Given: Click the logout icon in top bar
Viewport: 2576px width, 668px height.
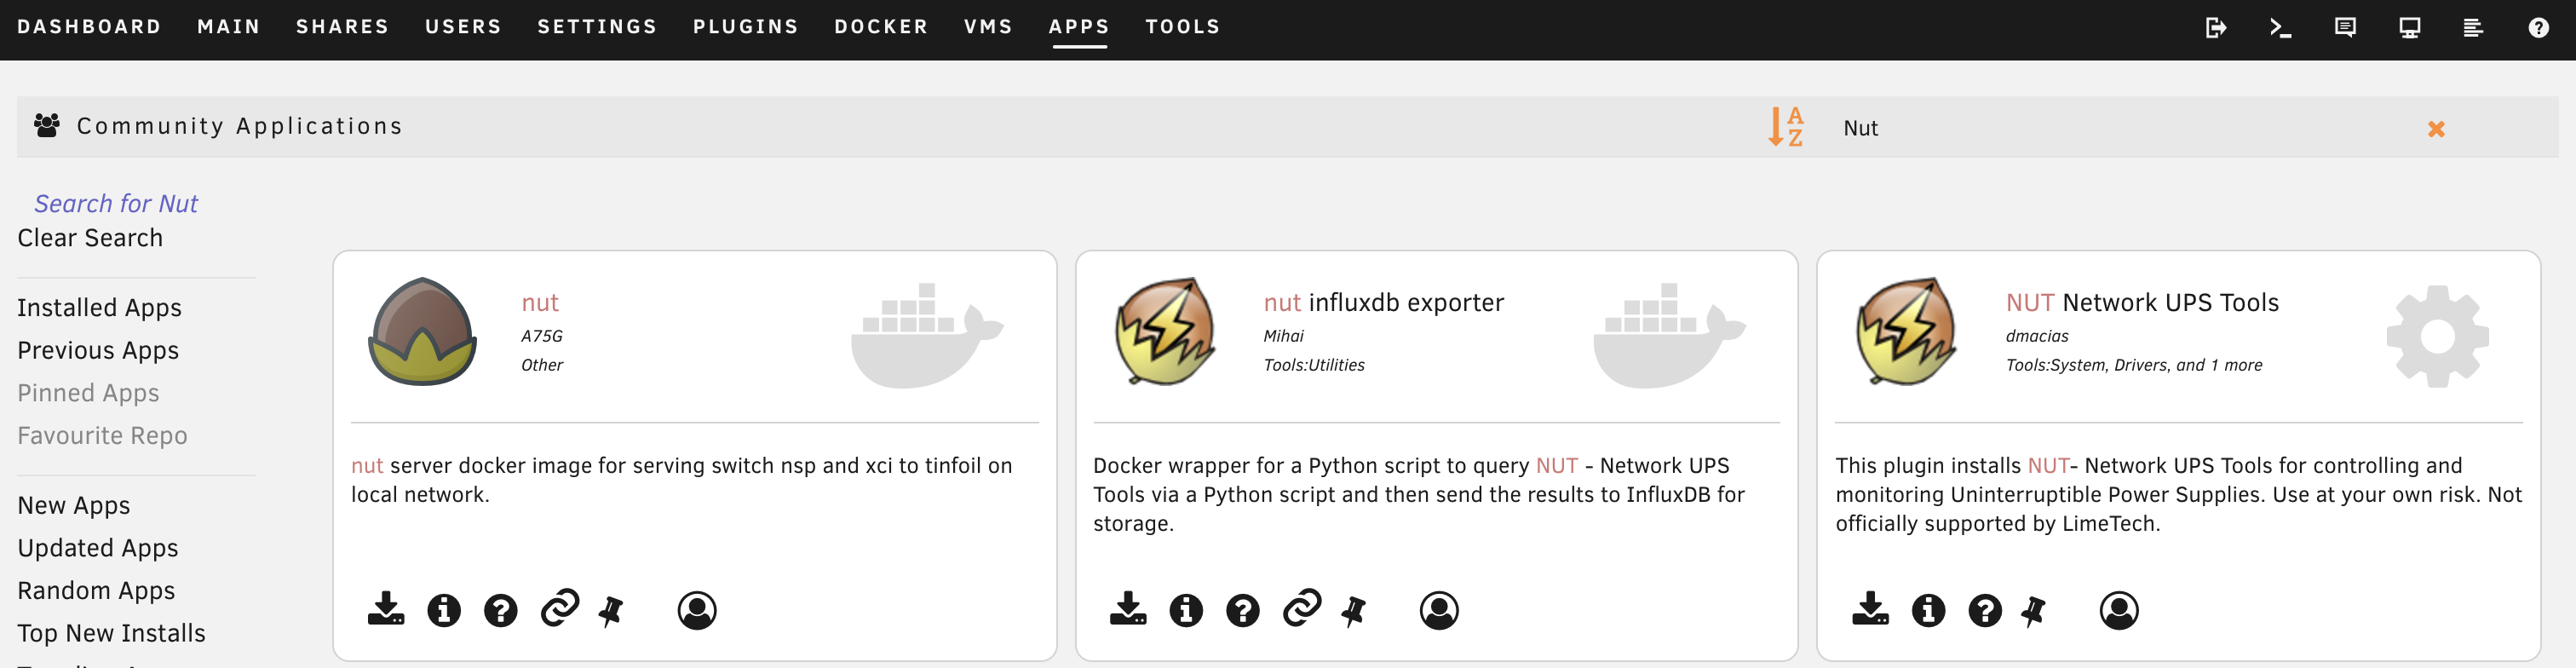Looking at the screenshot, I should click(x=2216, y=28).
